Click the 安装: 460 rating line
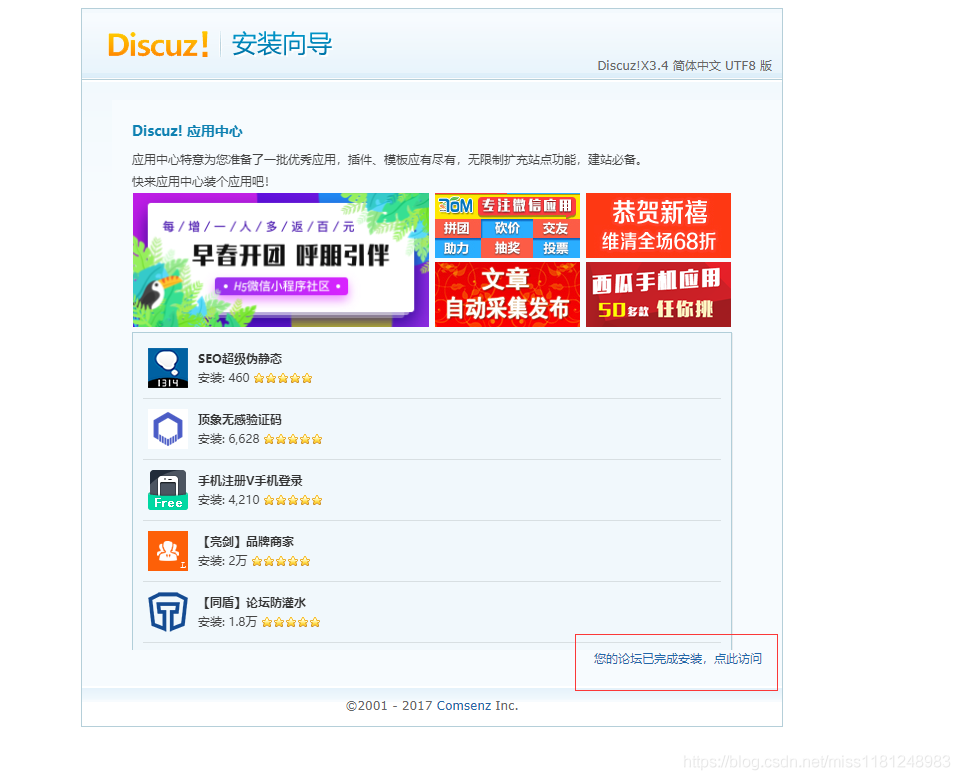This screenshot has width=960, height=780. coord(255,378)
